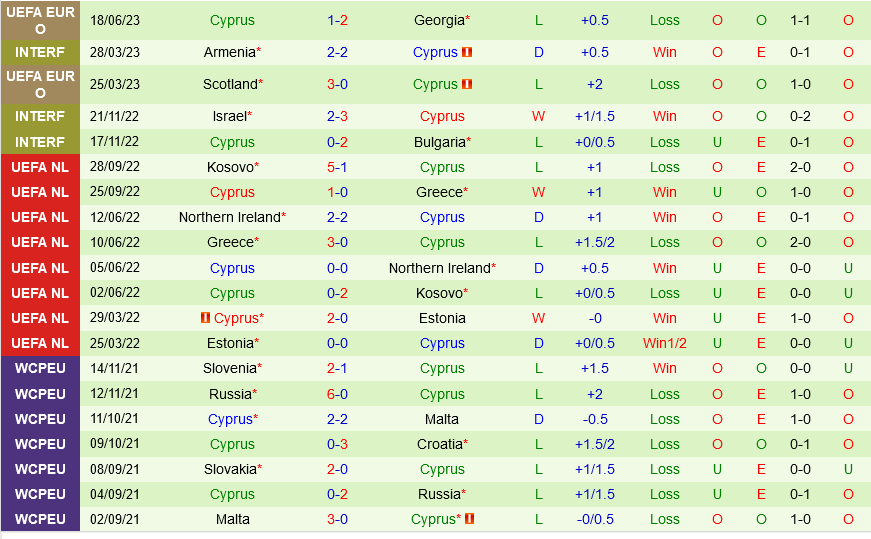
Task: Click red card icon in Armenia vs Cyprus row
Action: click(467, 52)
